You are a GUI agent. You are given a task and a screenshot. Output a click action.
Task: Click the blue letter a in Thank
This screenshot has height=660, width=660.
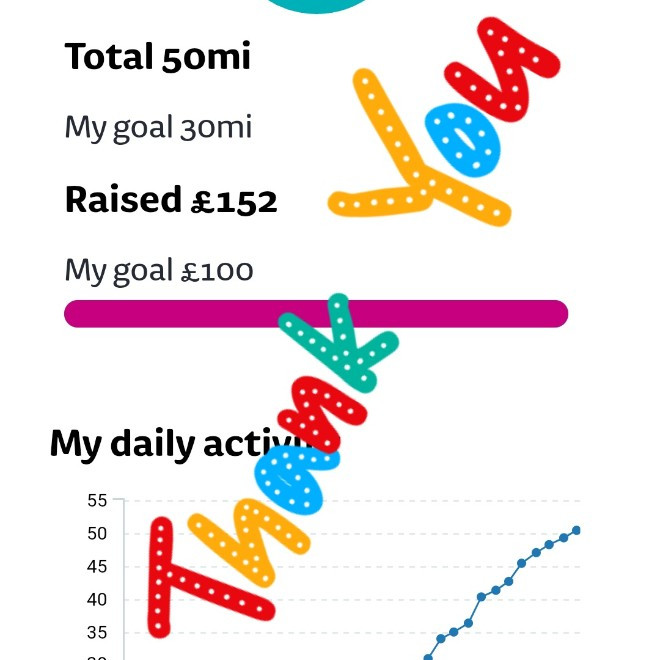[x=290, y=478]
